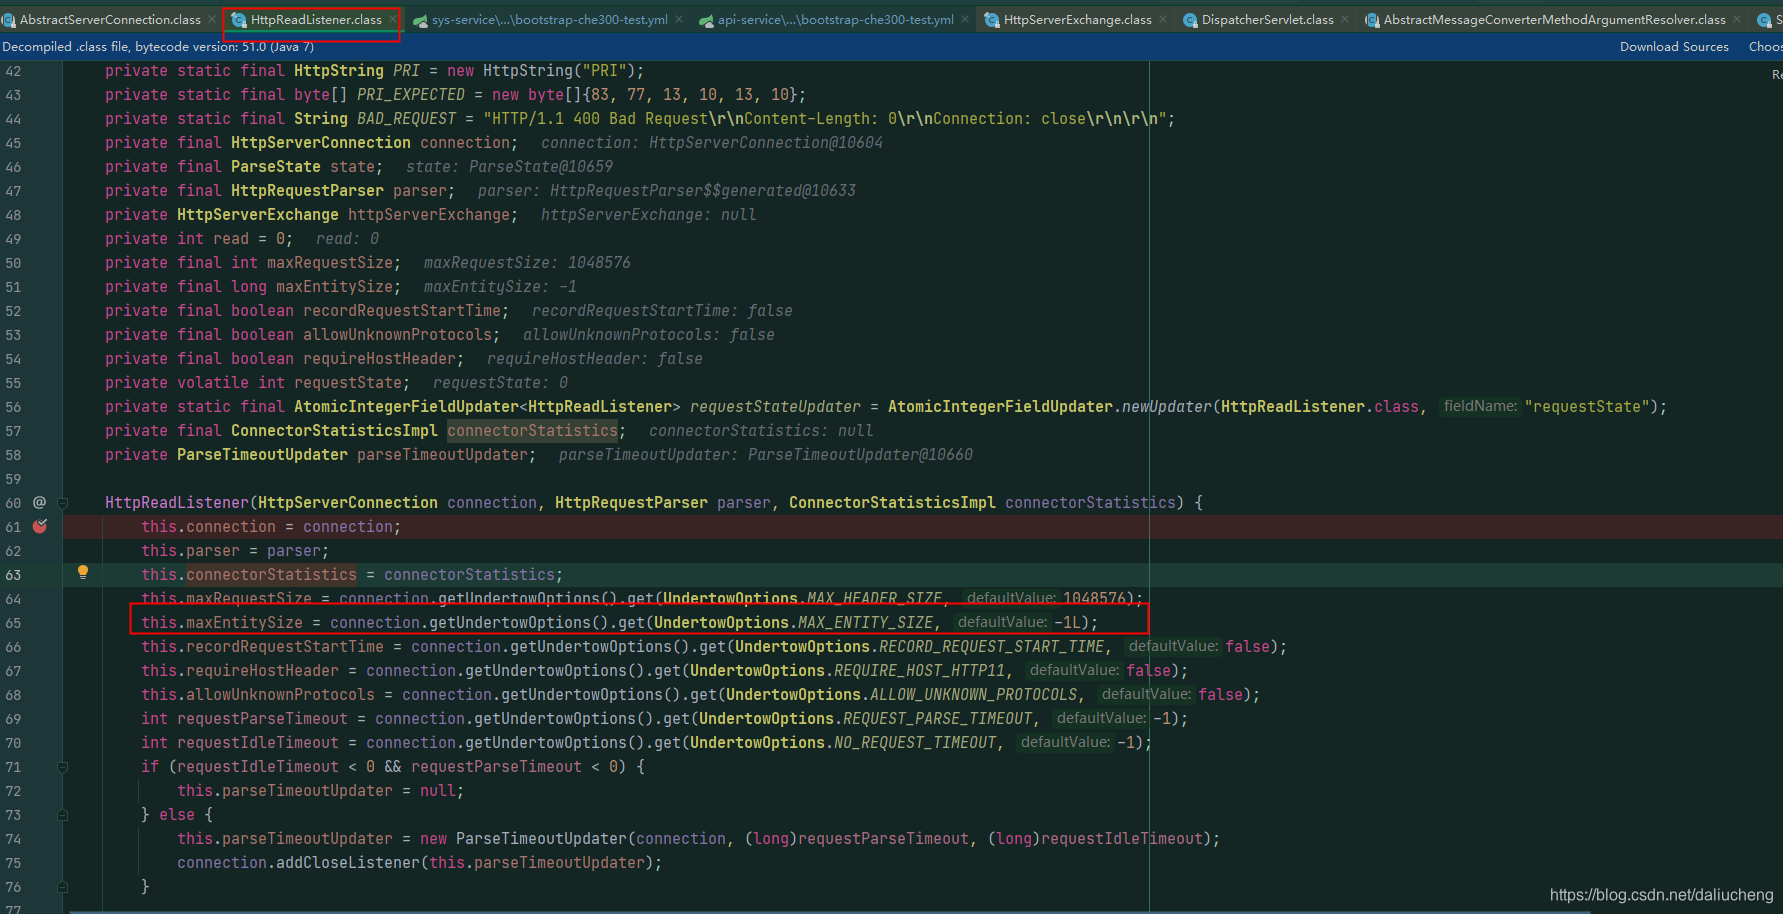The height and width of the screenshot is (914, 1783).
Task: Click the 'fieldName:' parameter hint
Action: tap(1480, 406)
